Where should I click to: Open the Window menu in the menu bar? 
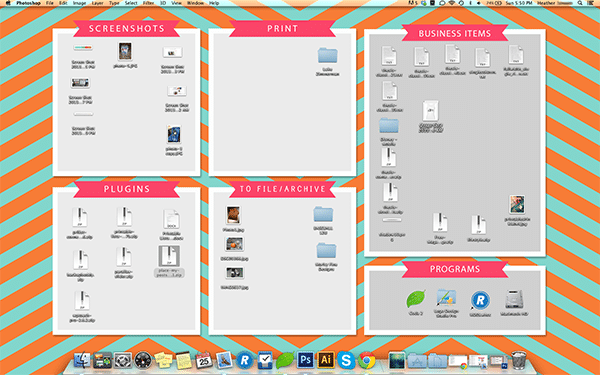(195, 3)
